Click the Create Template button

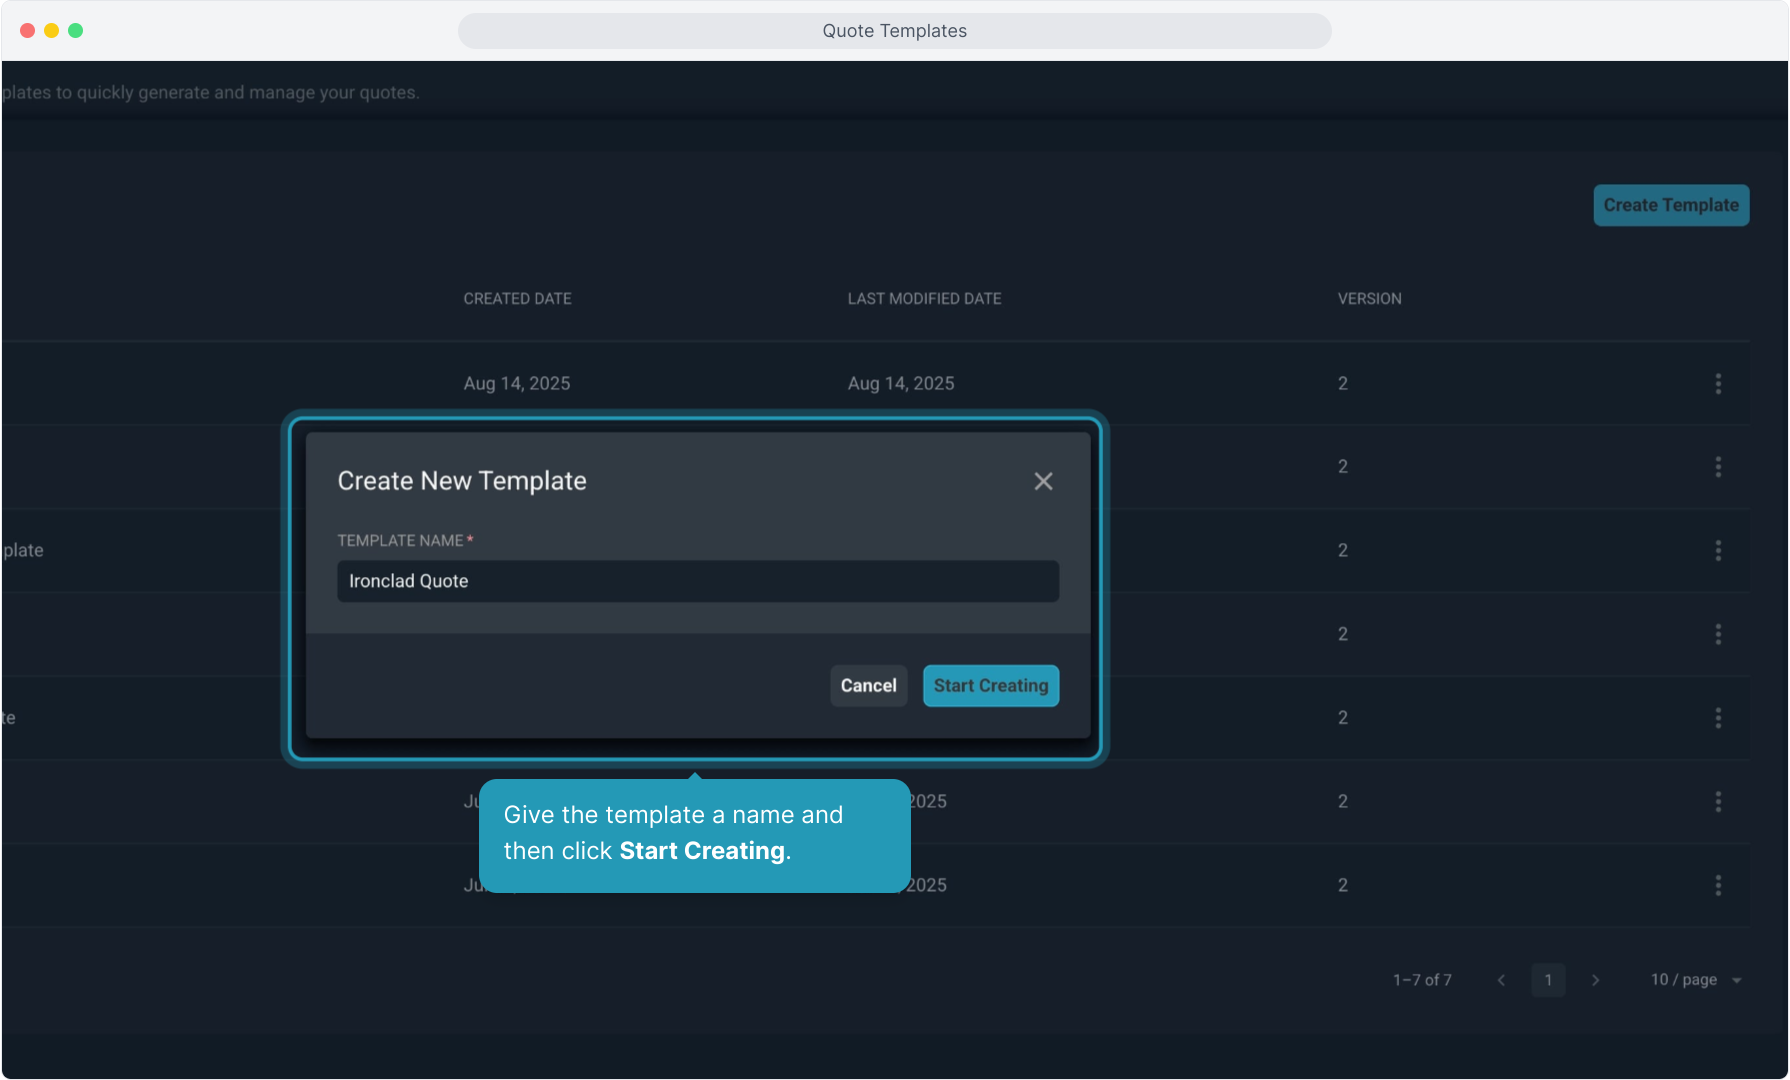(x=1670, y=205)
